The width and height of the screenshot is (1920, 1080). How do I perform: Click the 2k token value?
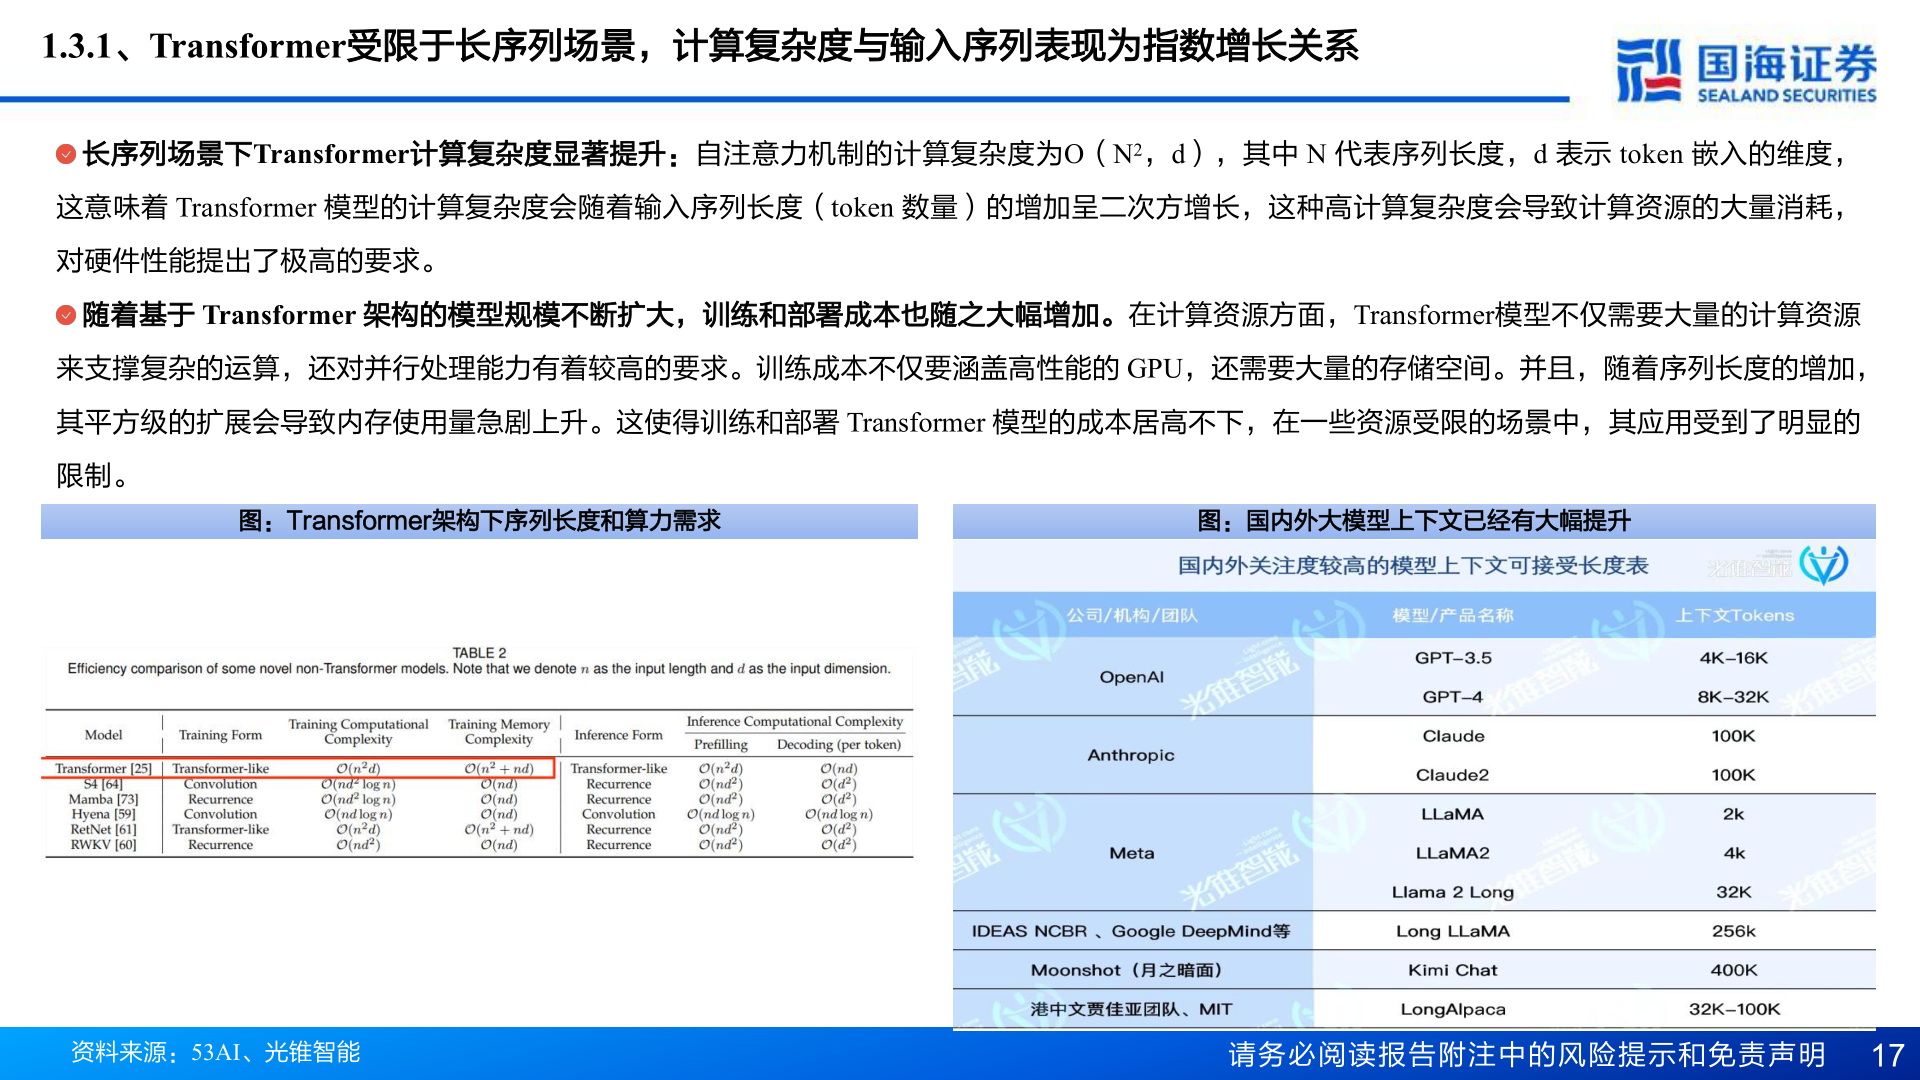click(1734, 814)
